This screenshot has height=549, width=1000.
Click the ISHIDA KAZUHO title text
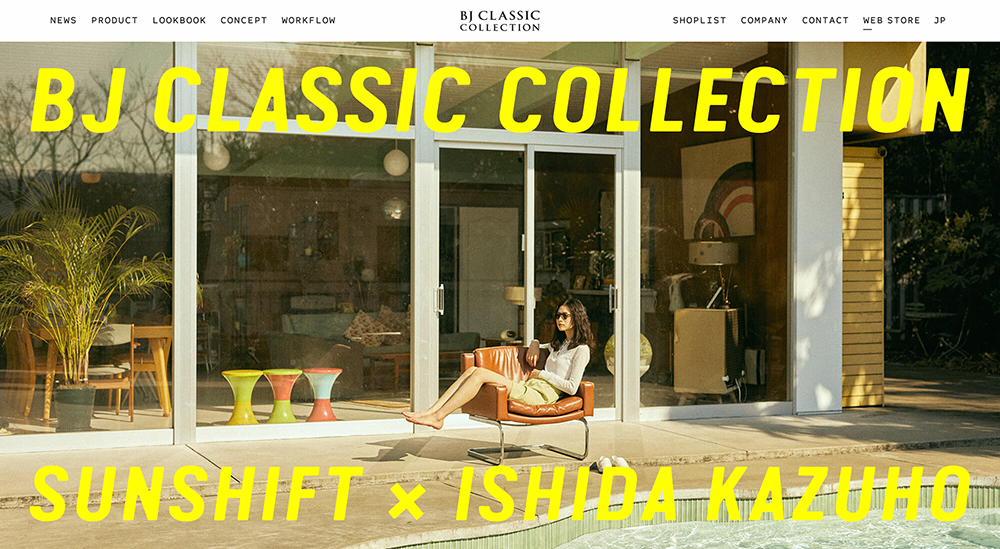[713, 494]
